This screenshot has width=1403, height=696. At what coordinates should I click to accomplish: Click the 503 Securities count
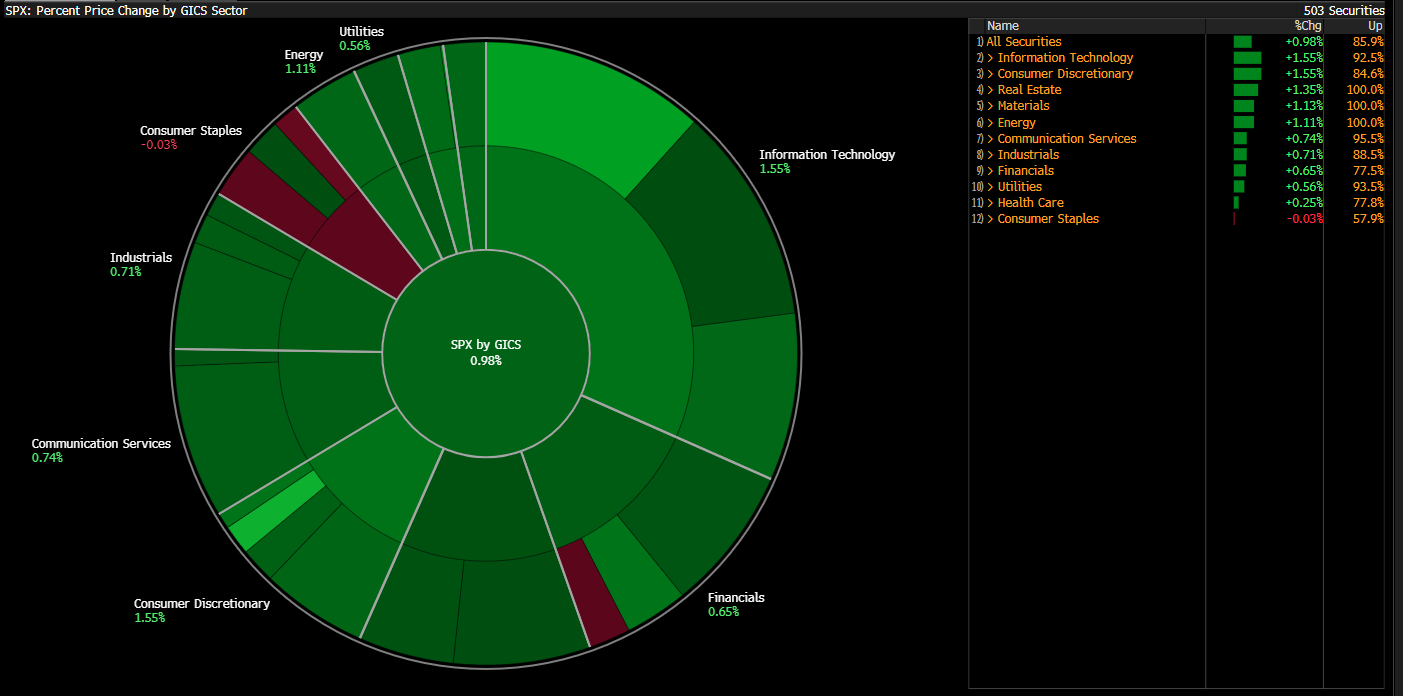pos(1344,10)
